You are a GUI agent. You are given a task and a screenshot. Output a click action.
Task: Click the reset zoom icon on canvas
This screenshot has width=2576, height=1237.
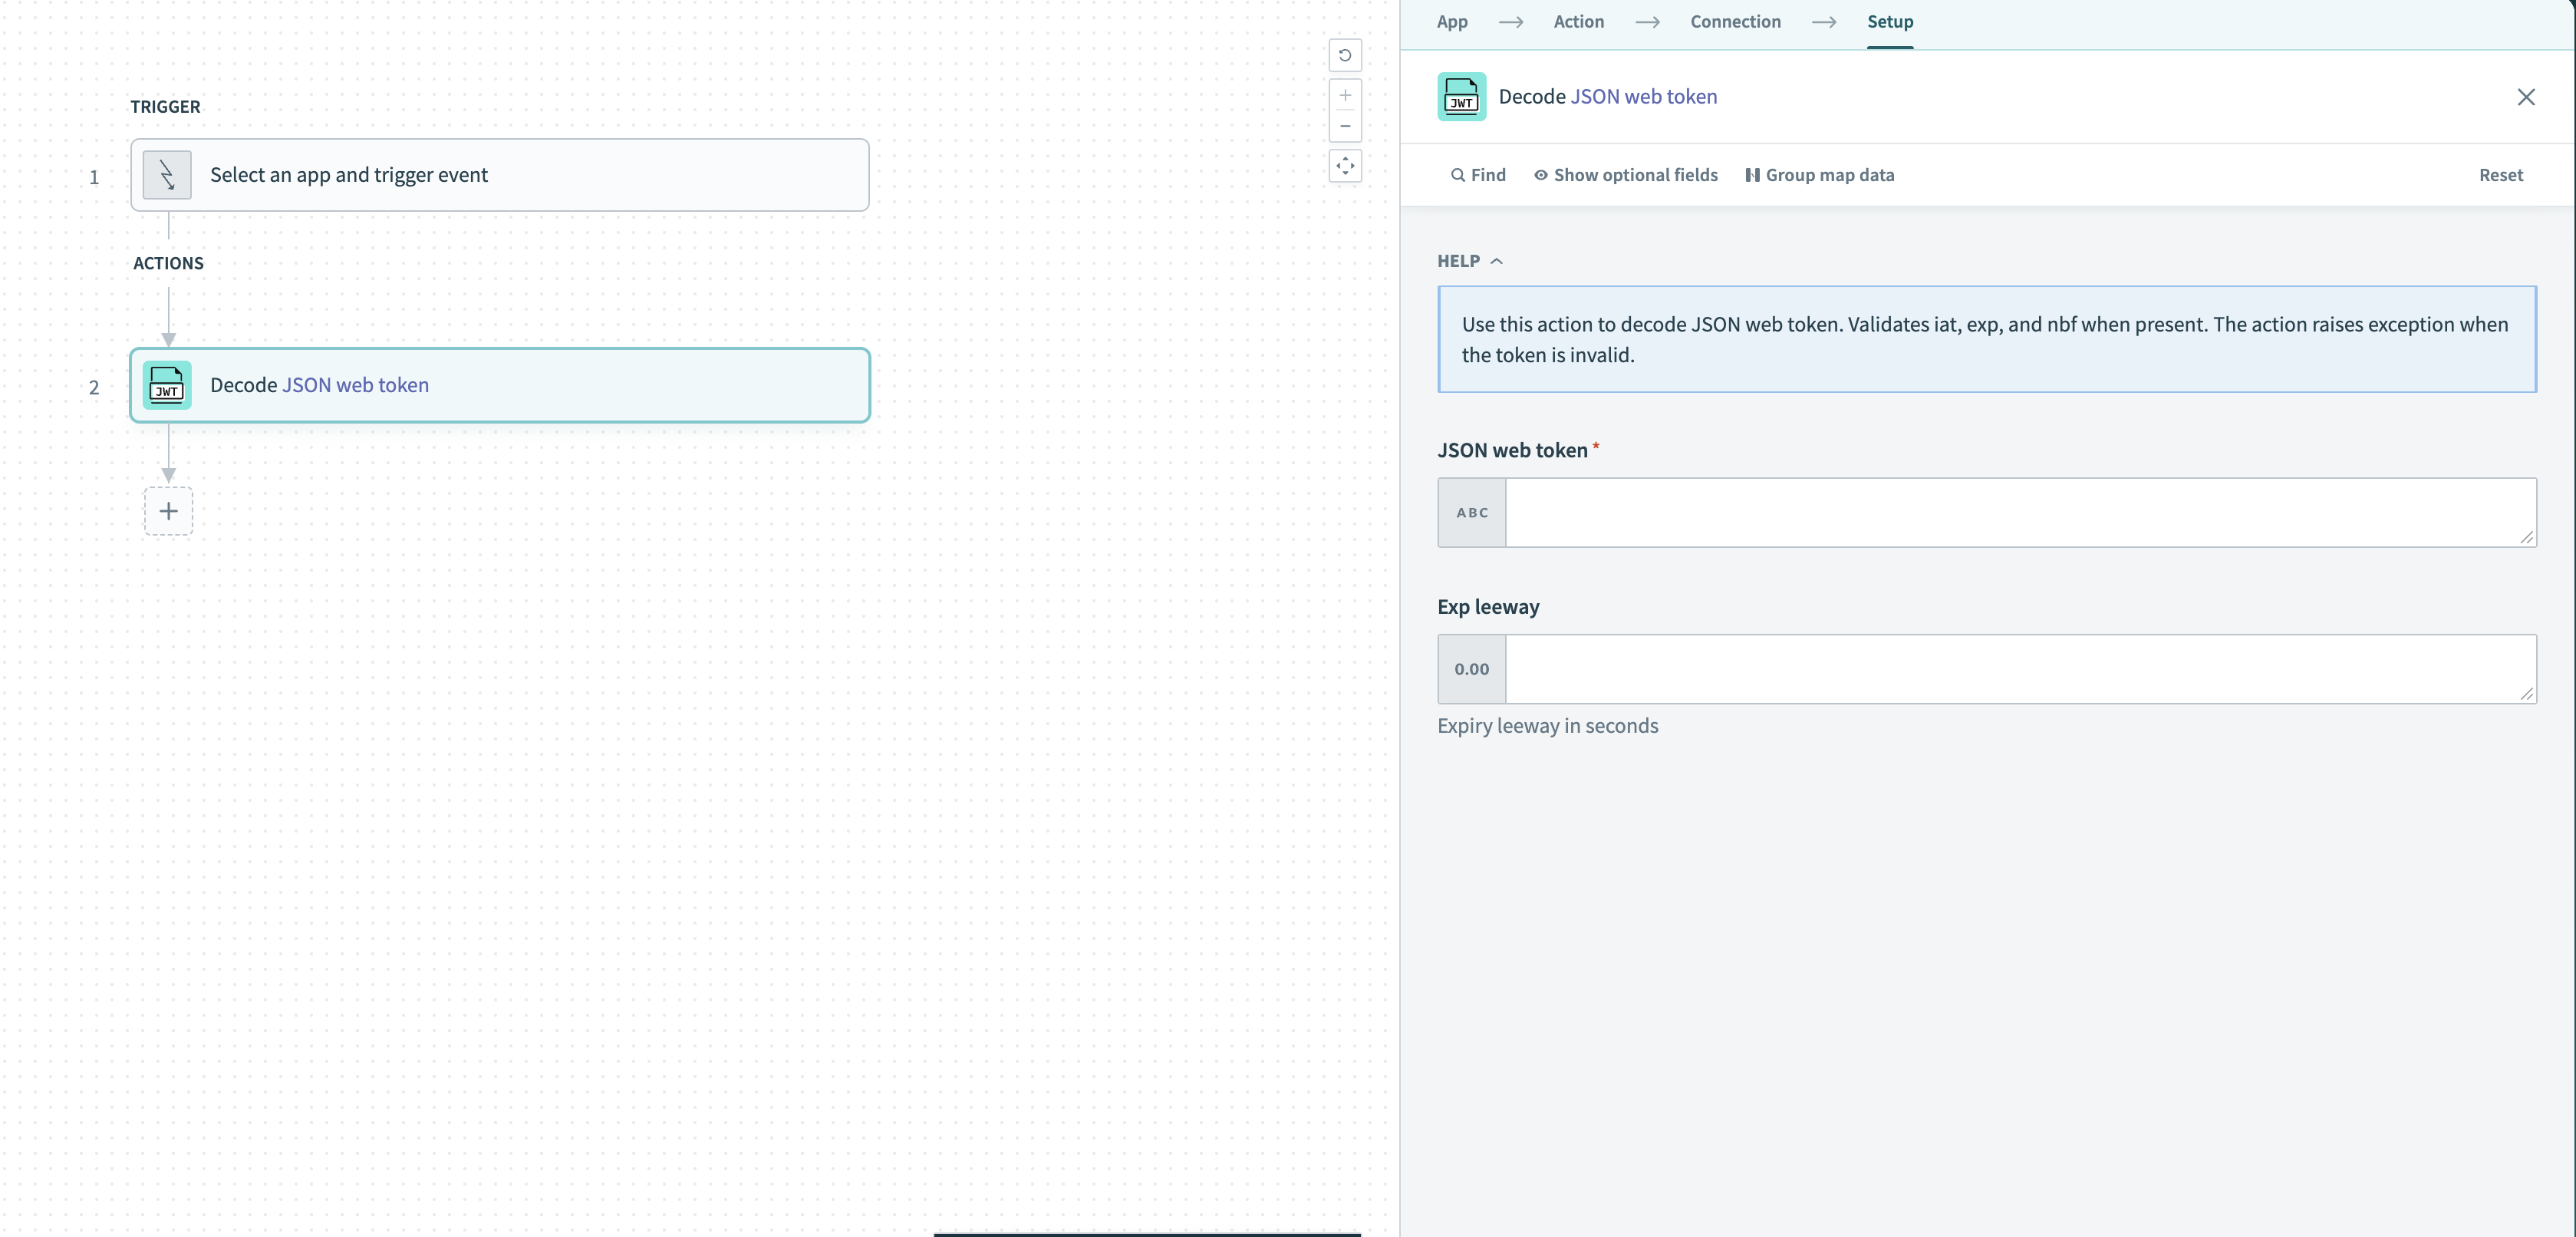(x=1346, y=56)
